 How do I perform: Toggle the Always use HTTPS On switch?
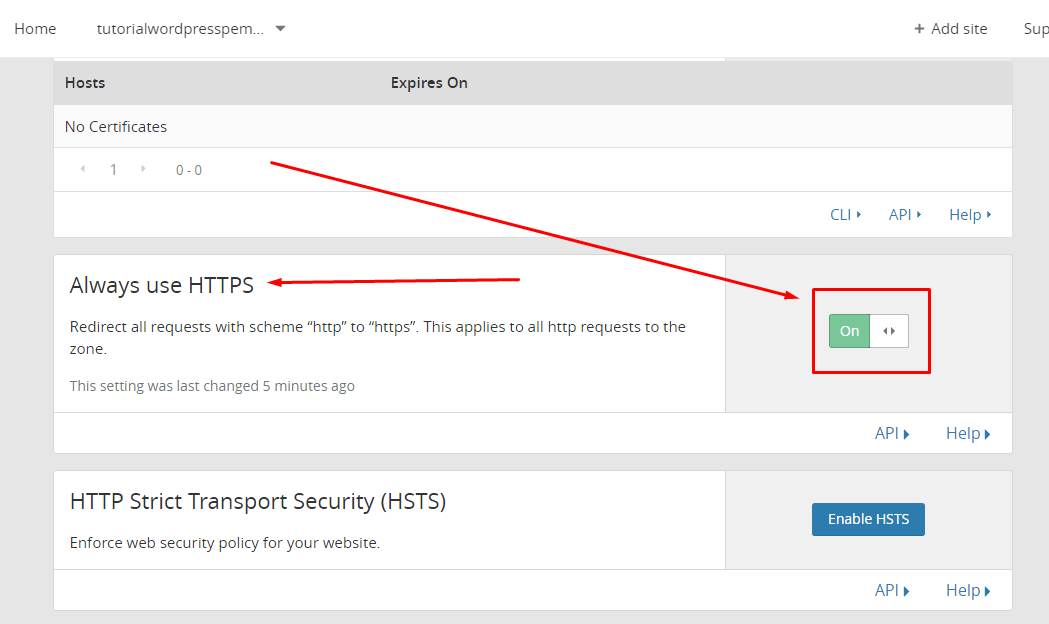(x=868, y=331)
